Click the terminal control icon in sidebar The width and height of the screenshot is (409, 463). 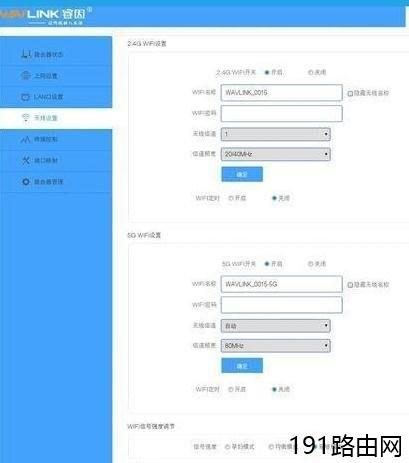(26, 139)
